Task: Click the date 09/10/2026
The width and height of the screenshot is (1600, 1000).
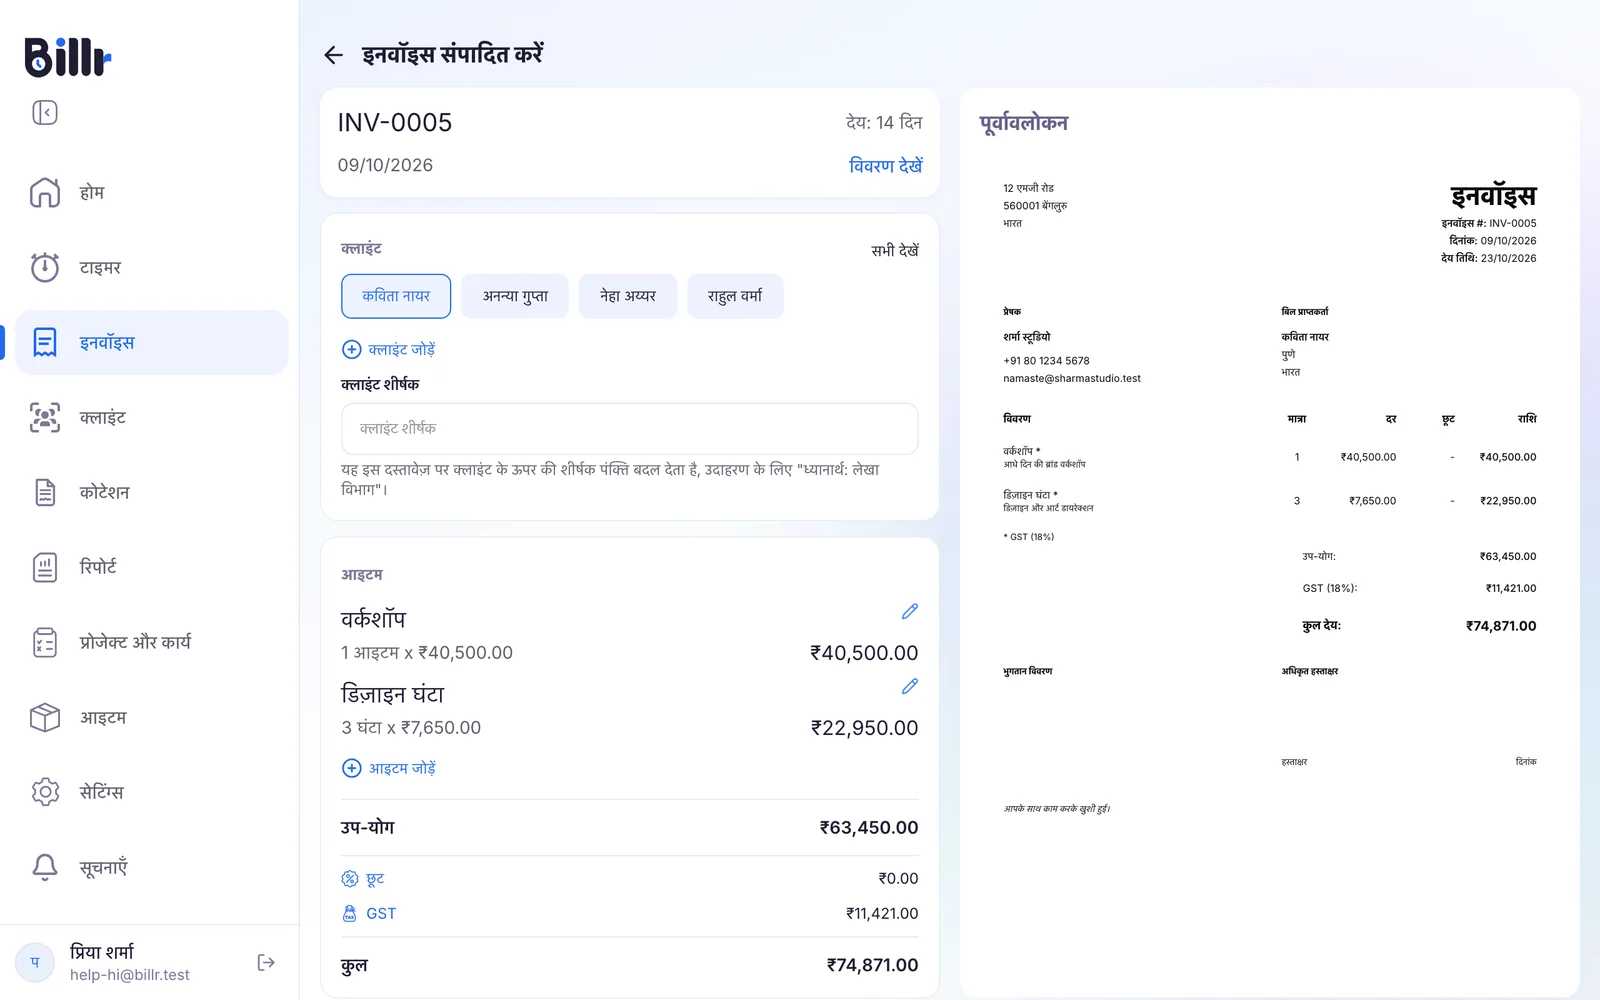Action: 385,165
